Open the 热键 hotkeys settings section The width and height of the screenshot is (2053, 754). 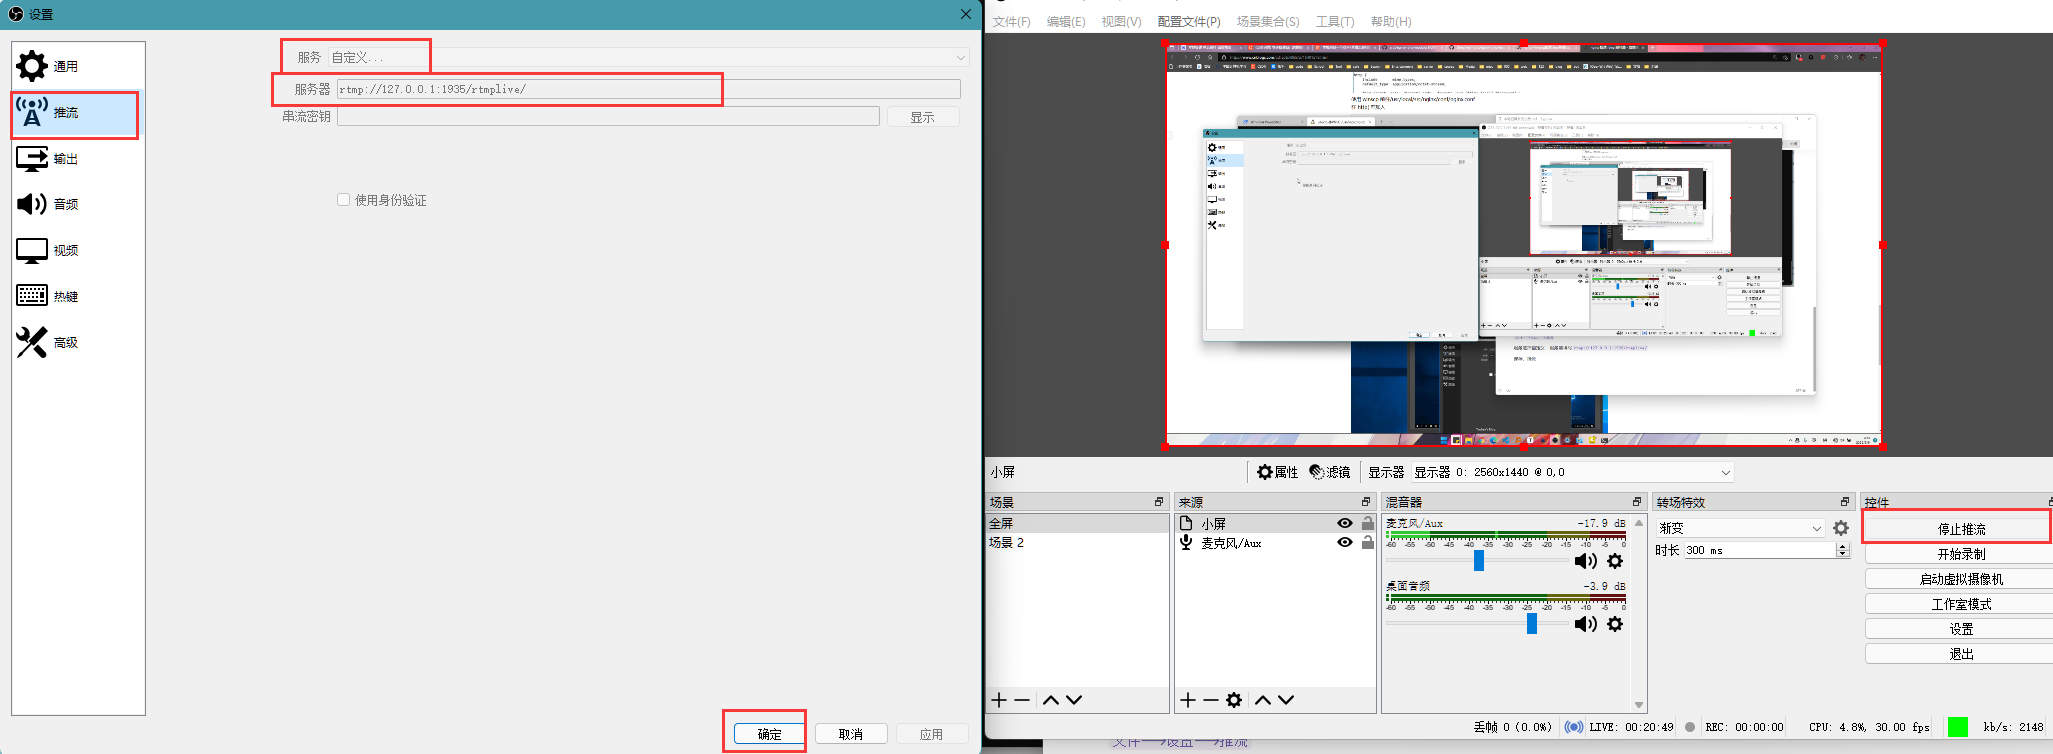77,296
